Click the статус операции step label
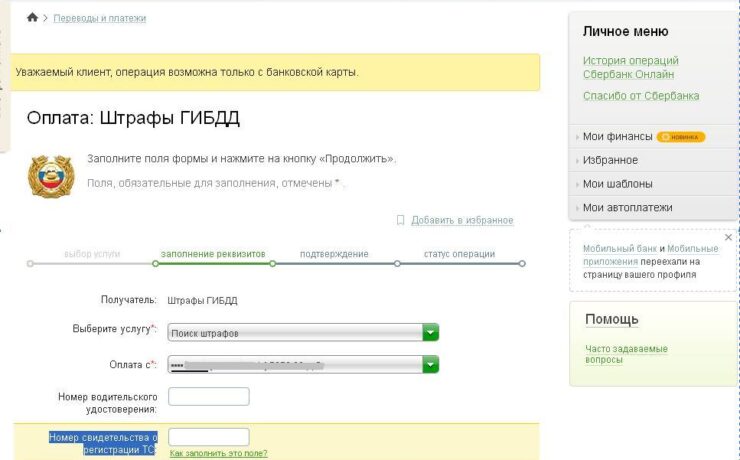The image size is (740, 460). pyautogui.click(x=459, y=254)
